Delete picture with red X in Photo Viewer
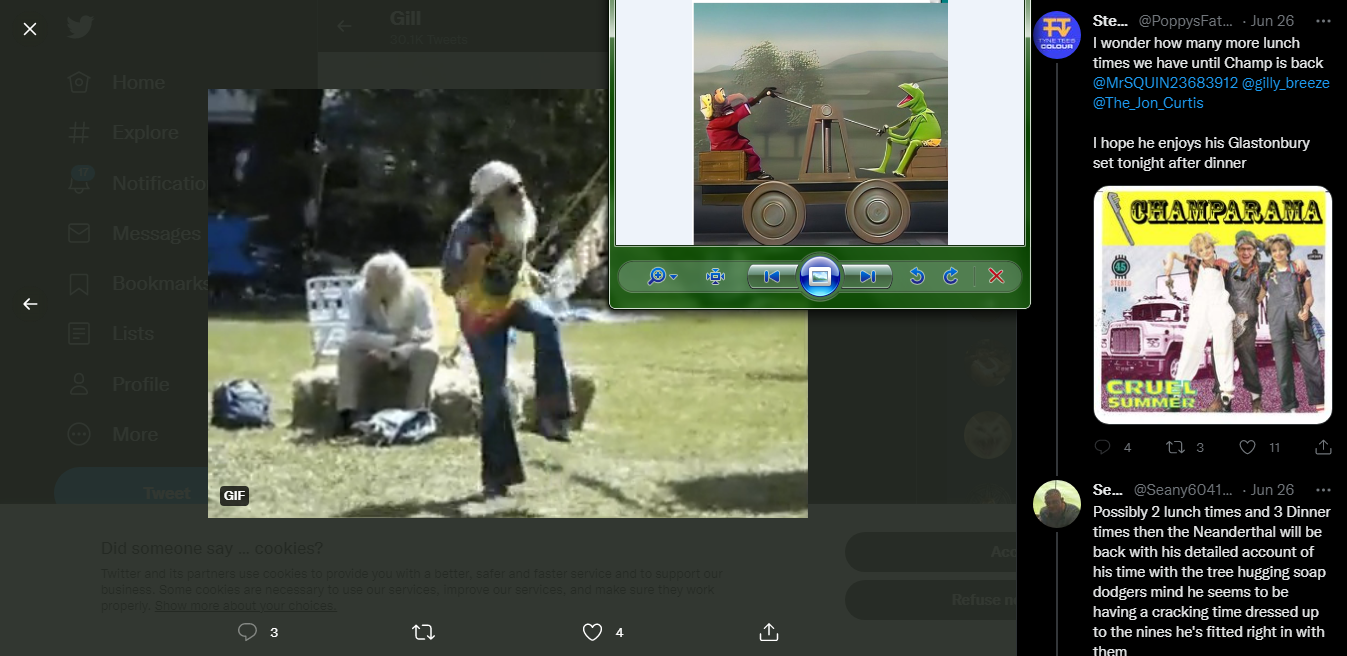The width and height of the screenshot is (1347, 656). [996, 277]
